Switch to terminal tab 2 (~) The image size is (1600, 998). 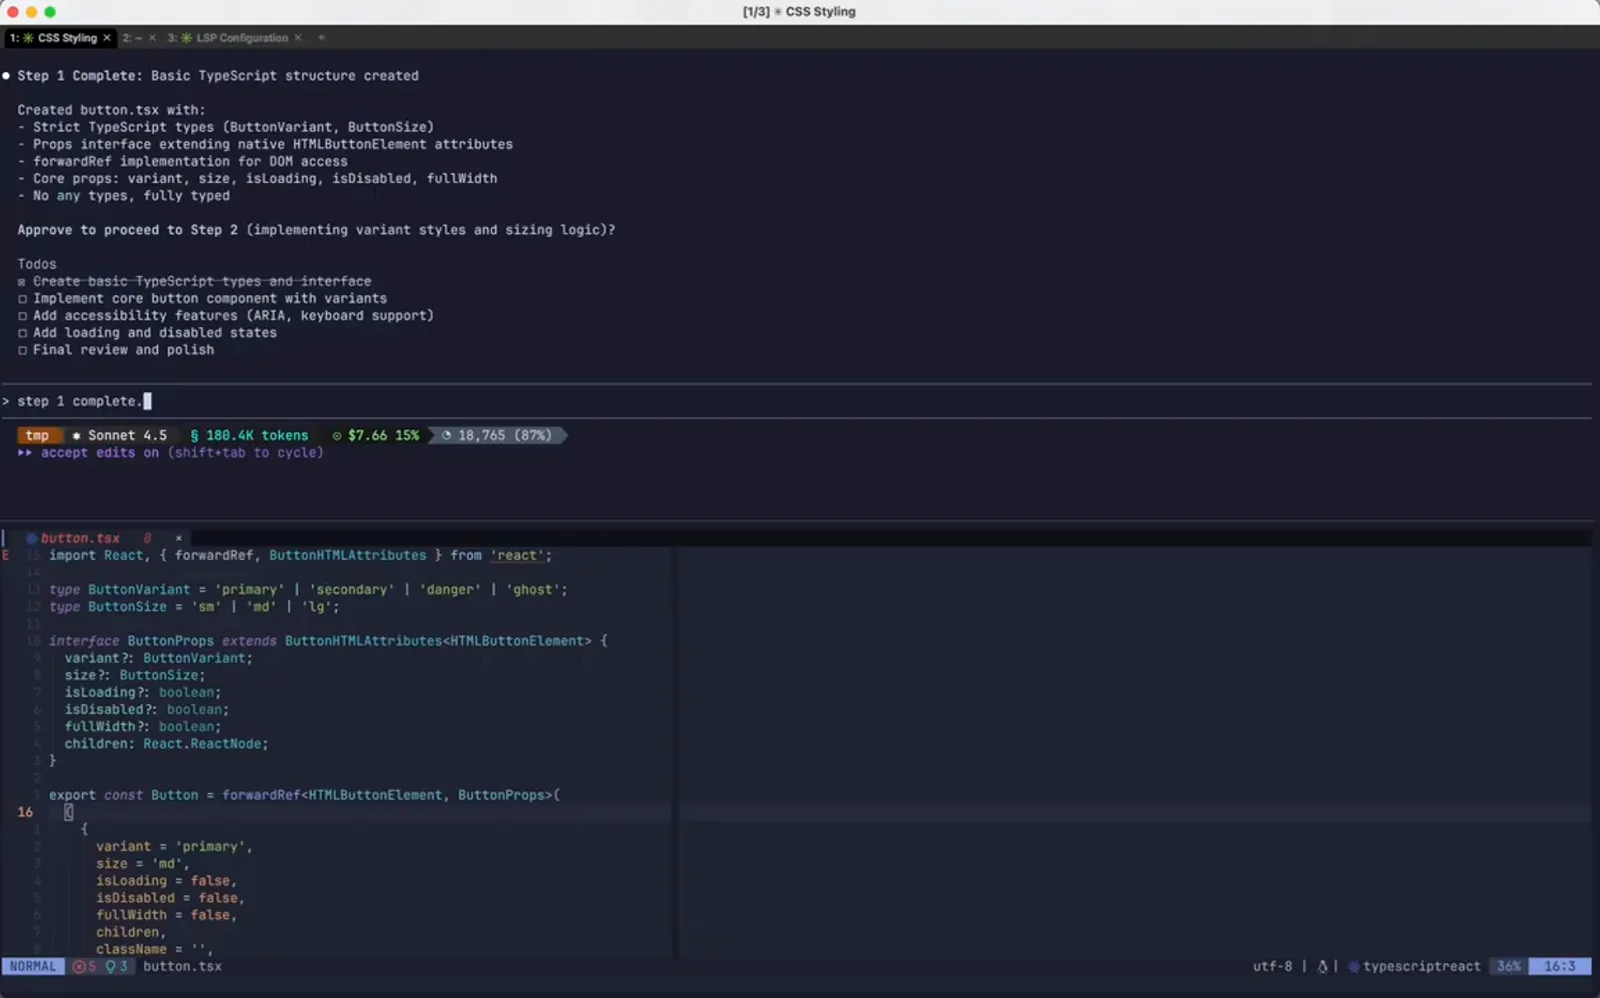tap(133, 38)
